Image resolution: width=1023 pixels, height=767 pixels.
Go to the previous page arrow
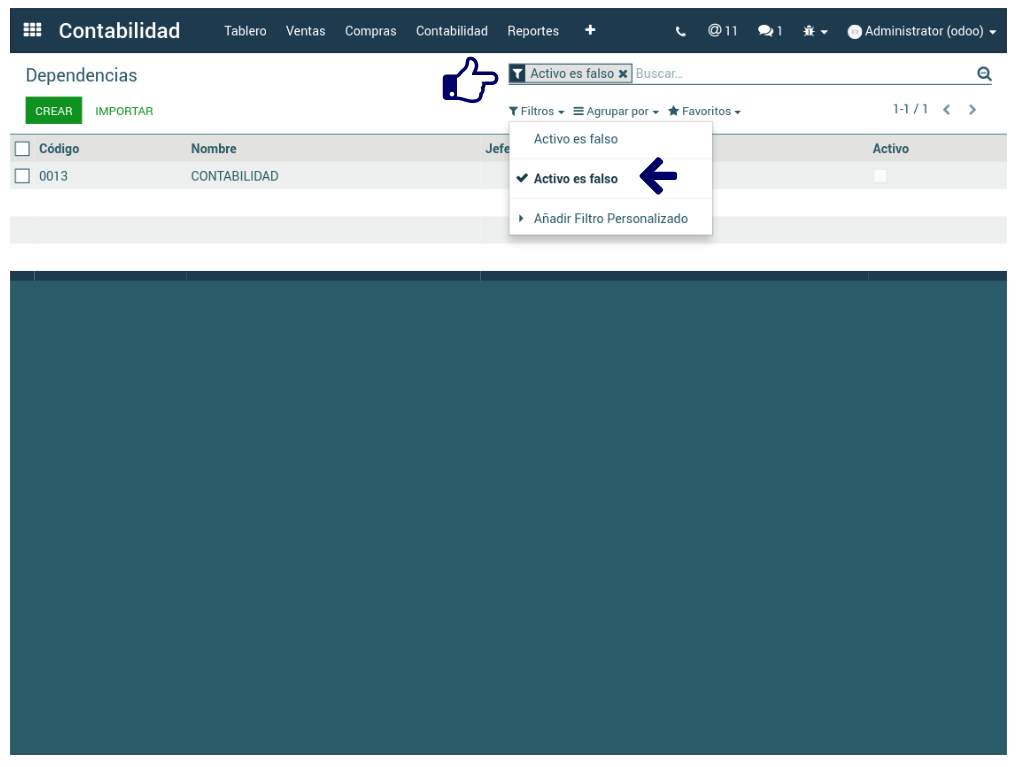point(946,110)
